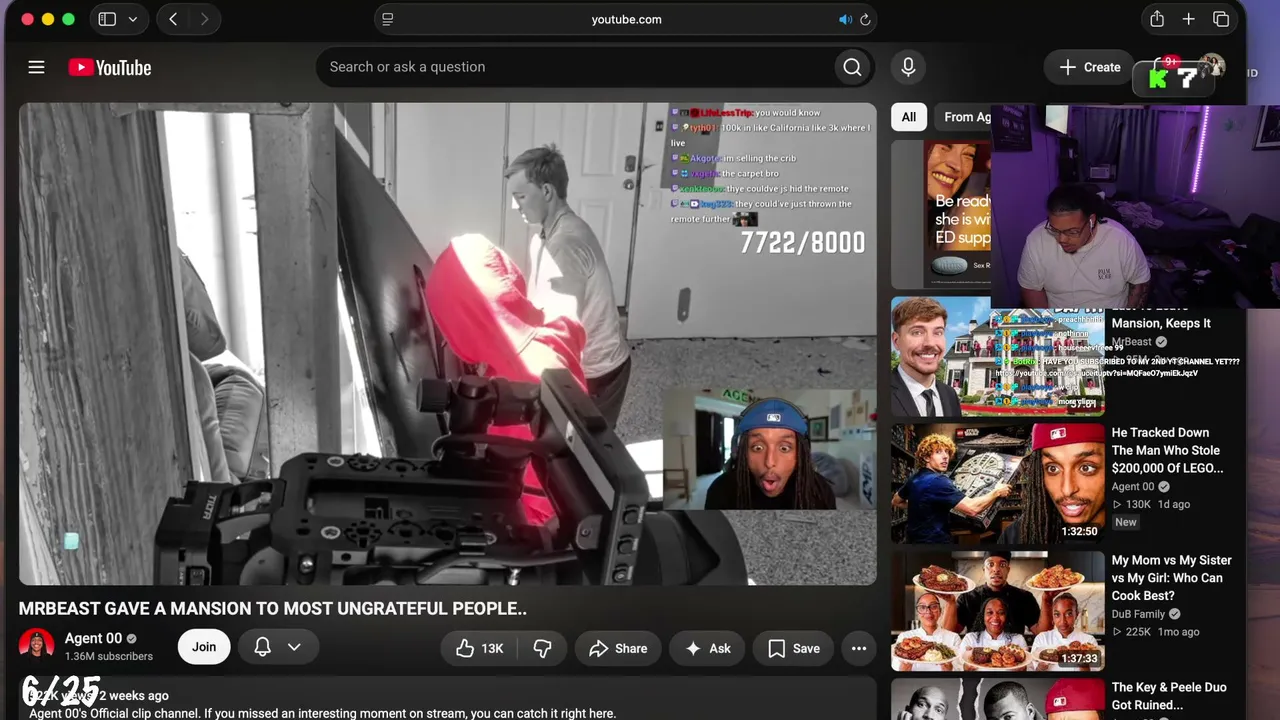Open the 'Be ready' sponsored ad thumbnail

click(941, 214)
